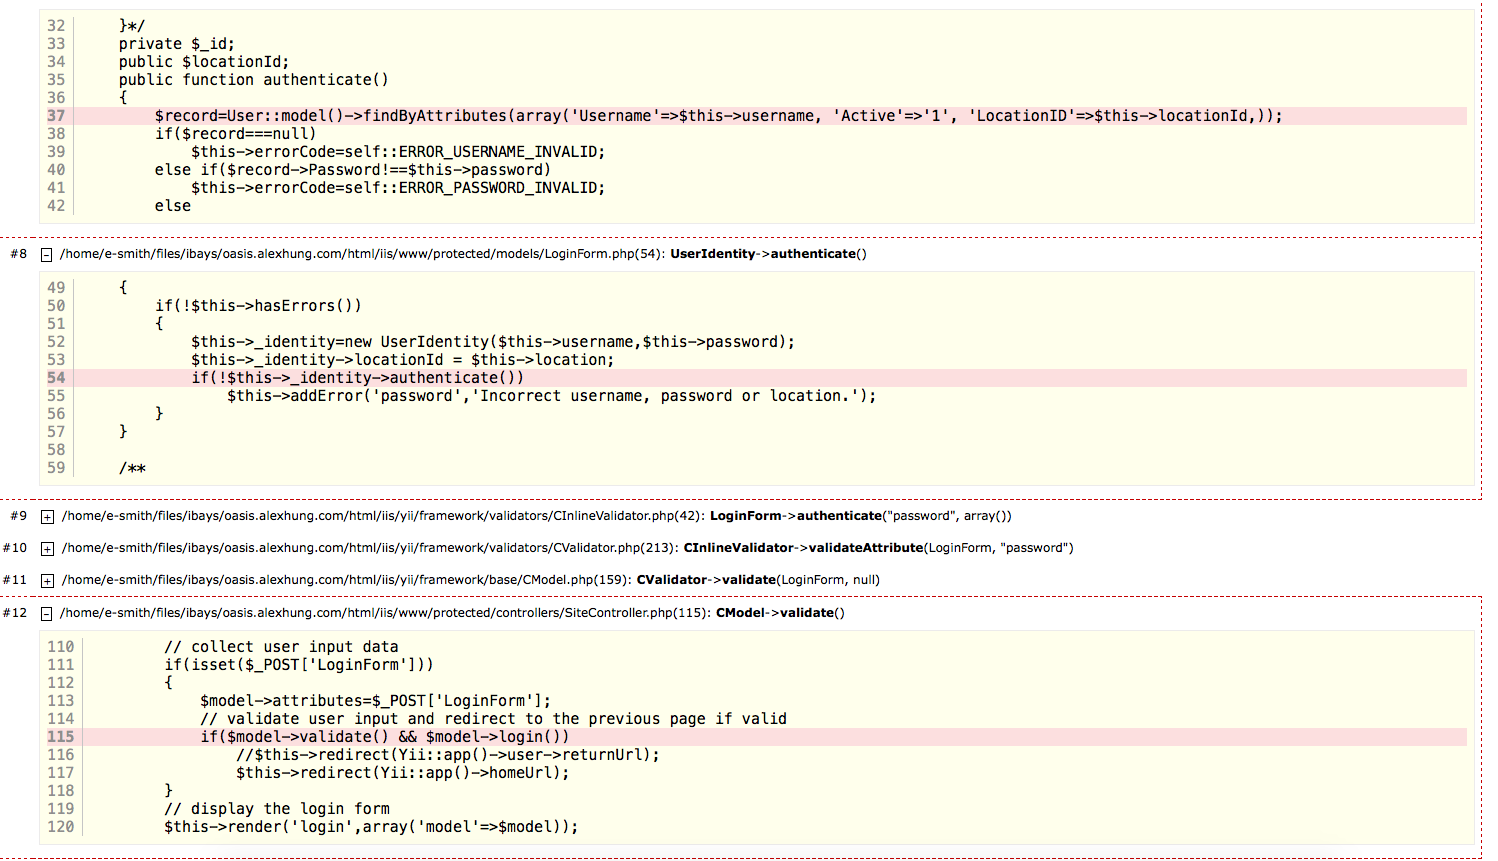1498x861 pixels.
Task: Click the minus toggle beside frame #8
Action: pyautogui.click(x=46, y=254)
